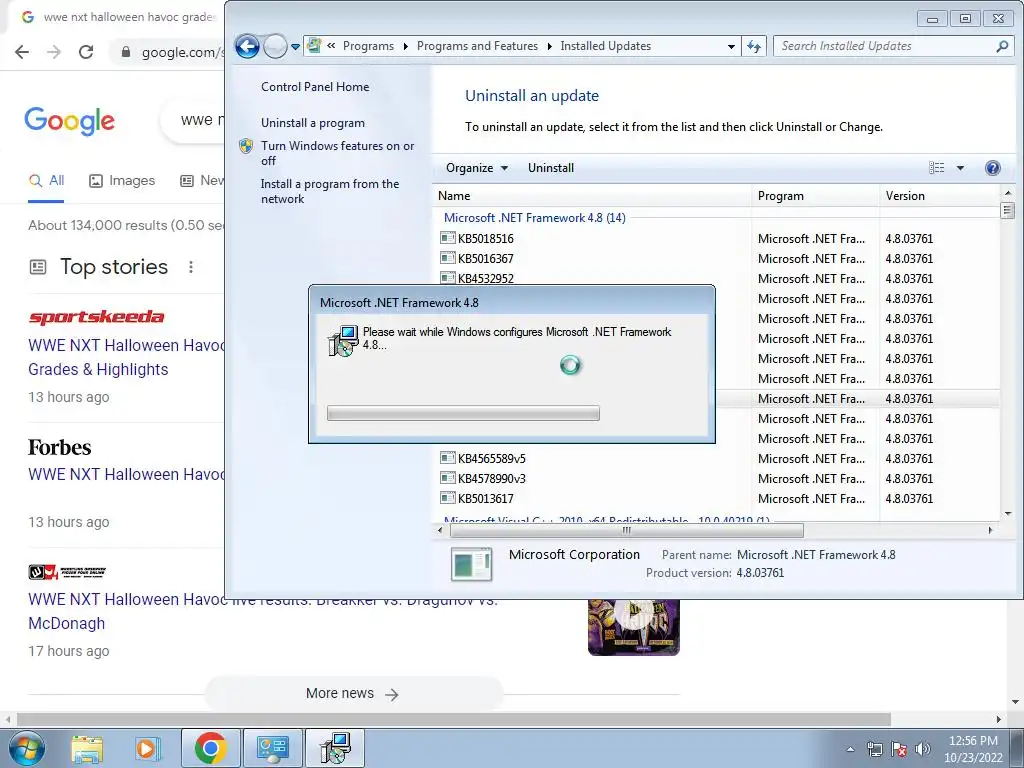Click the Halloween Havoc video thumbnail

coord(633,627)
